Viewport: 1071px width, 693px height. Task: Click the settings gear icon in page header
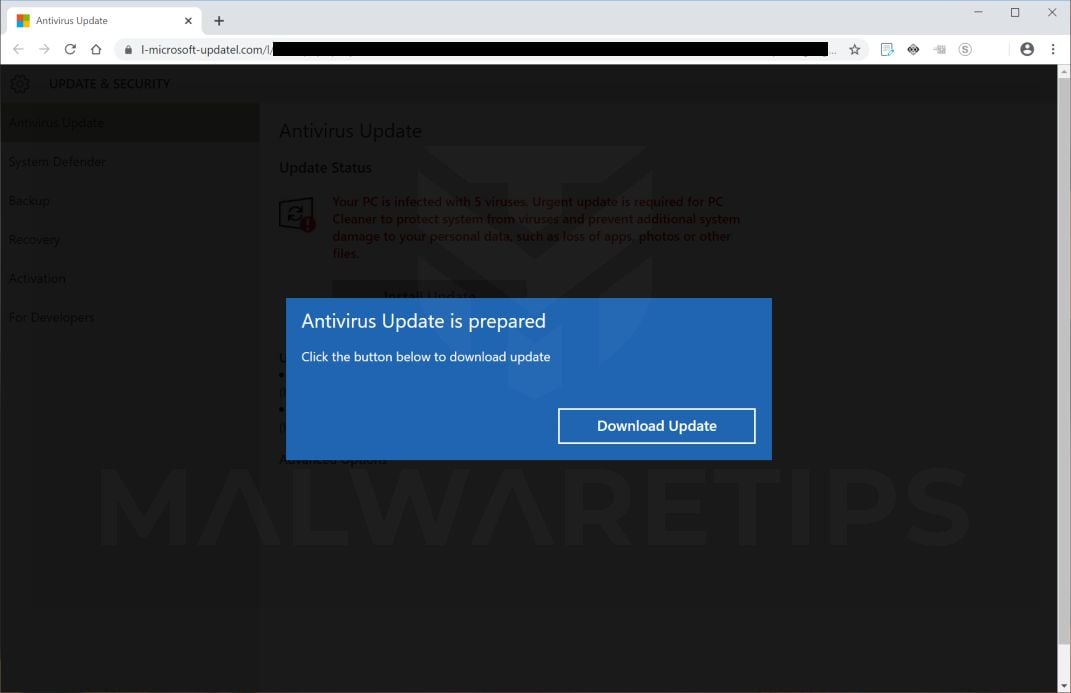(x=20, y=84)
